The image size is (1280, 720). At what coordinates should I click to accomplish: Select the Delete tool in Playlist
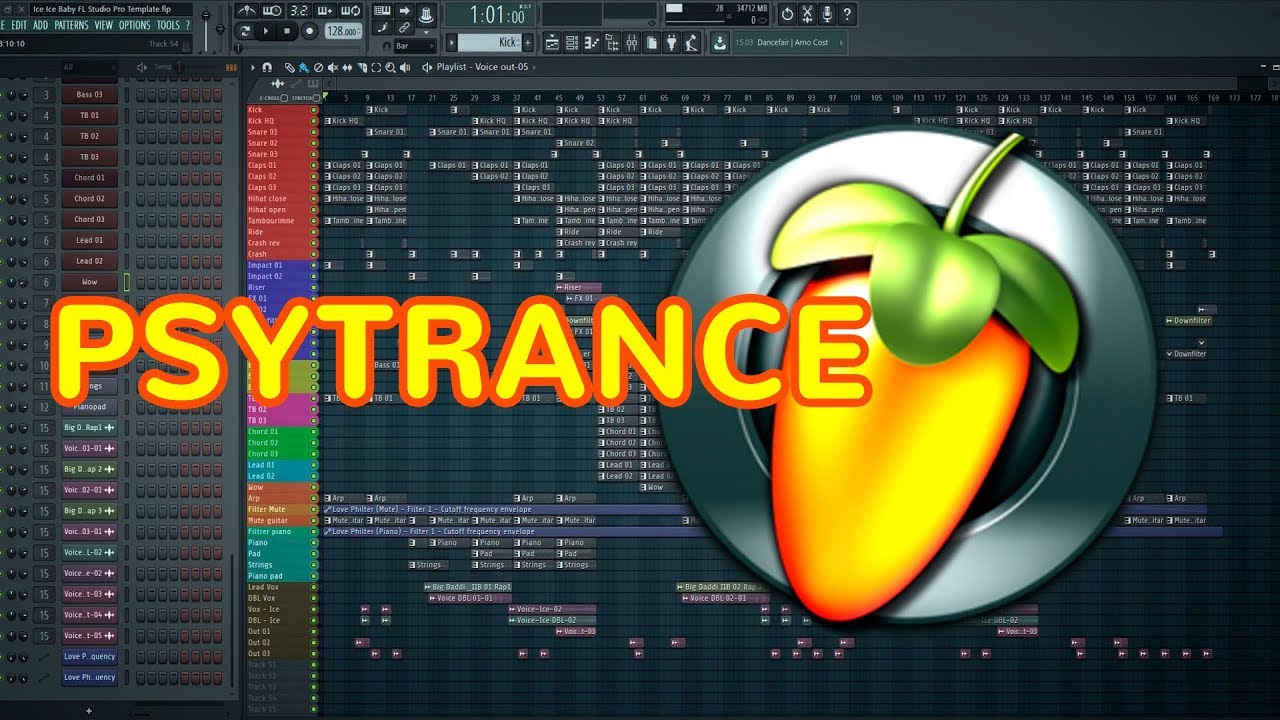[319, 67]
